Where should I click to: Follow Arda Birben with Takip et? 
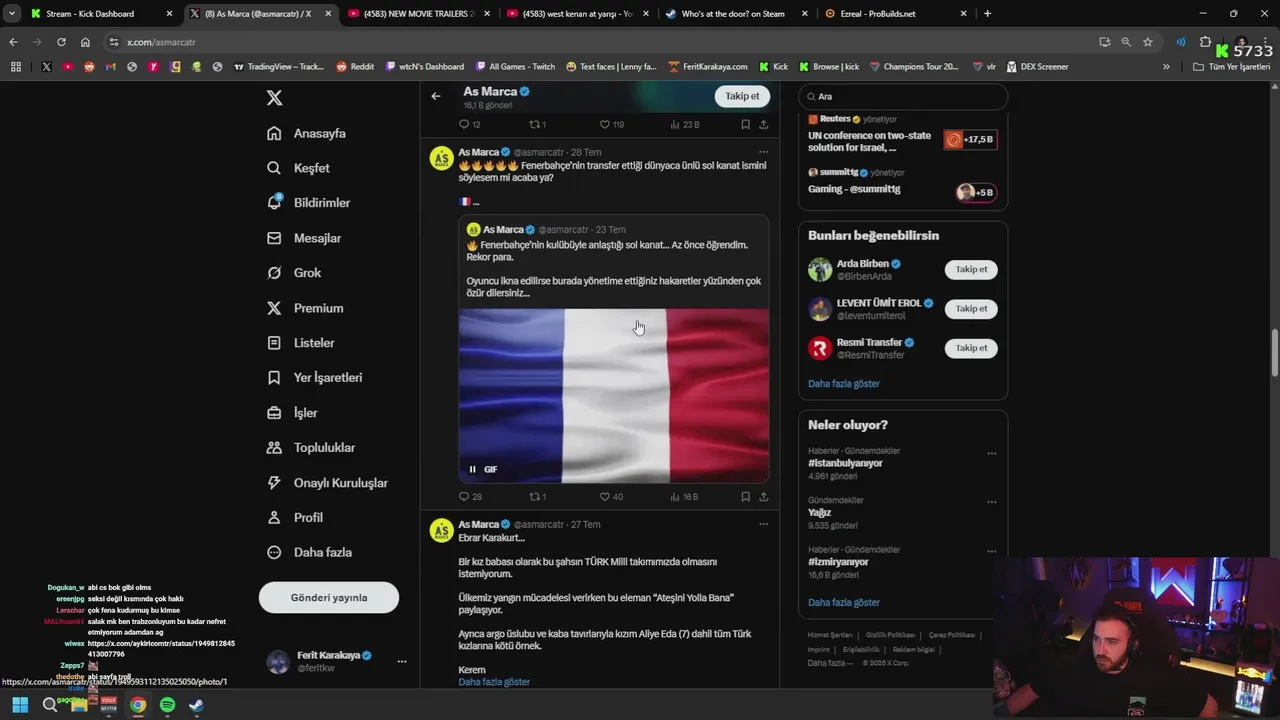coord(971,269)
